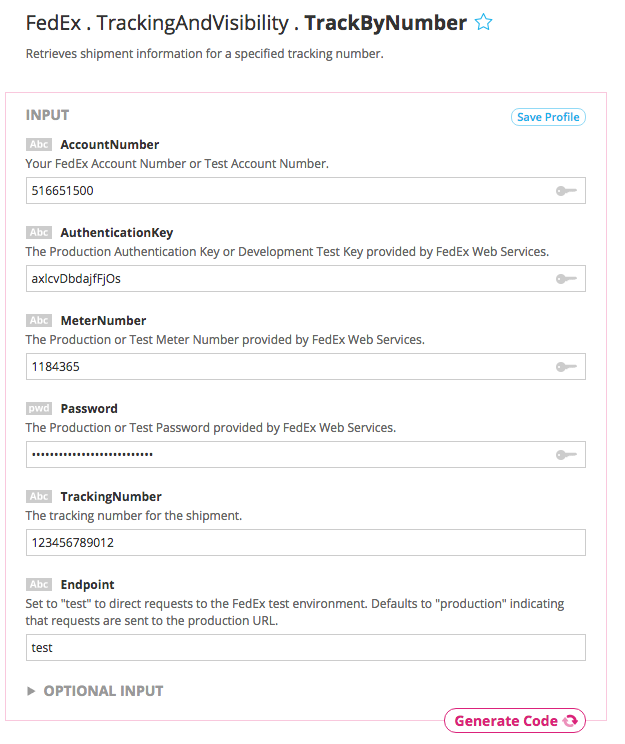Click Abc type badge beside Endpoint
The image size is (625, 744).
click(39, 585)
